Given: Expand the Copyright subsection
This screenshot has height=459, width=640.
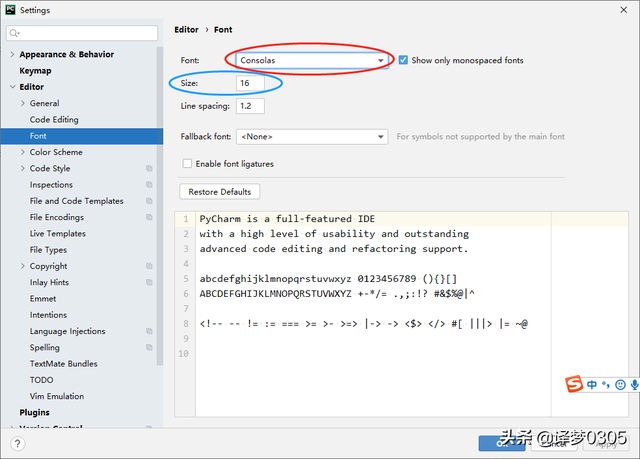Looking at the screenshot, I should 23,266.
